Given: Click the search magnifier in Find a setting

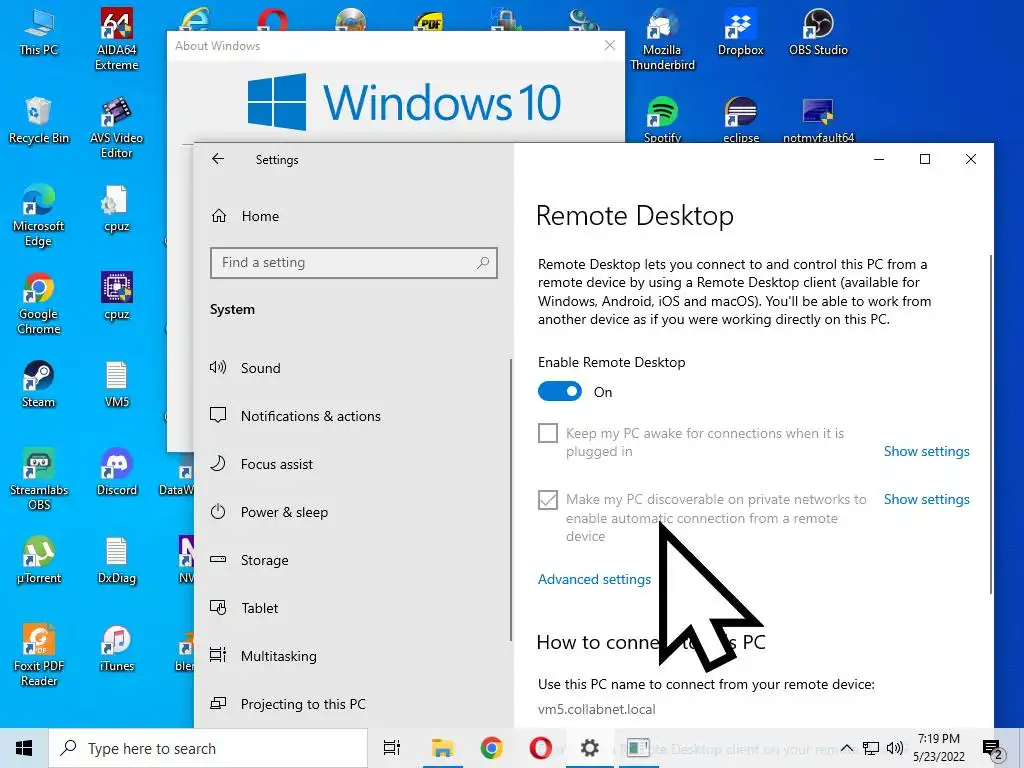Looking at the screenshot, I should (x=483, y=263).
